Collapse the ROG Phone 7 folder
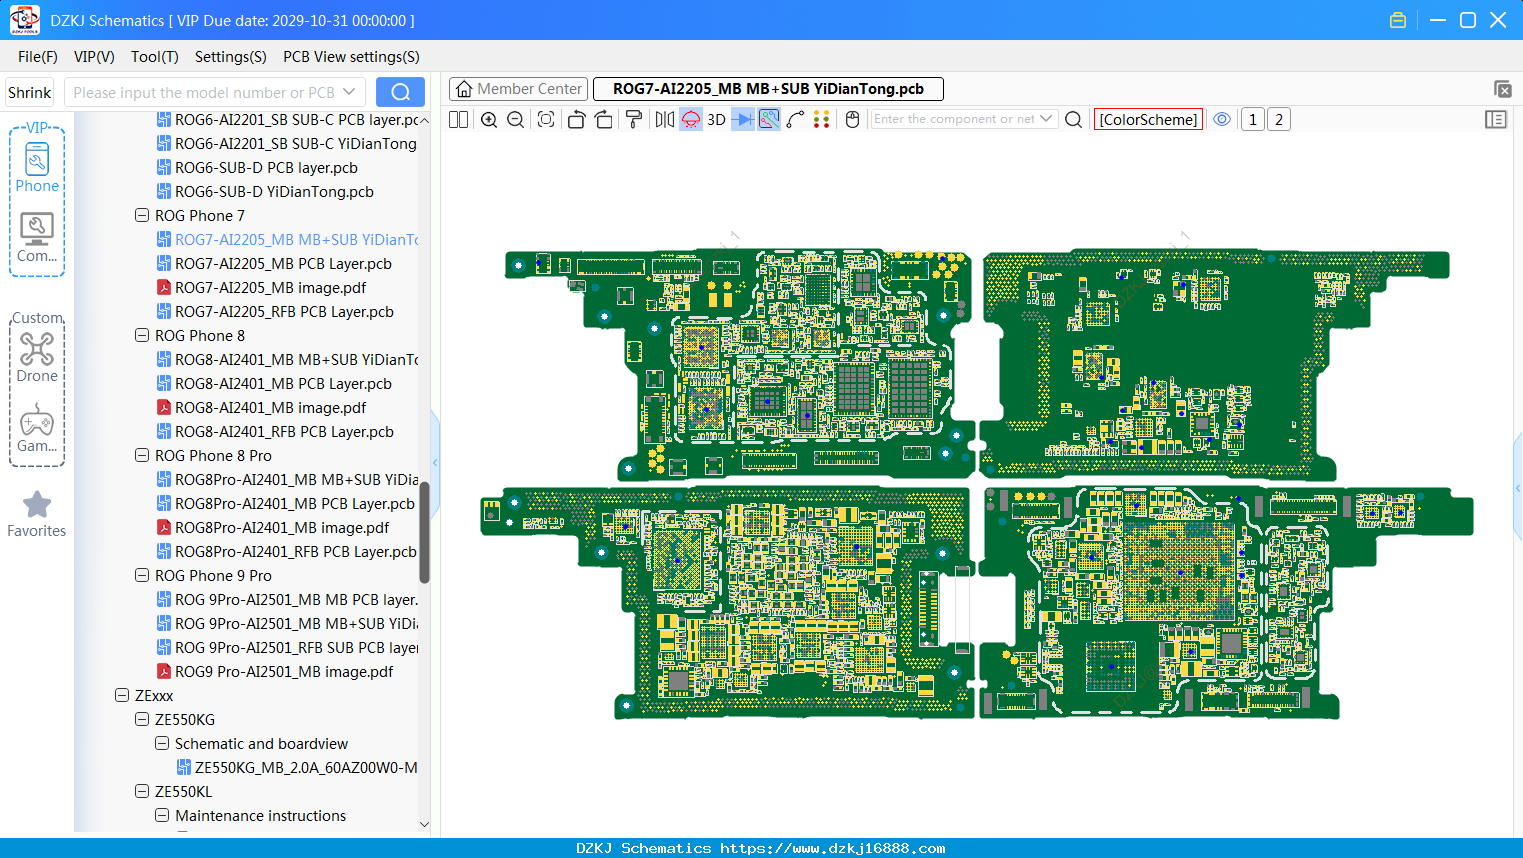The width and height of the screenshot is (1523, 858). pos(142,215)
